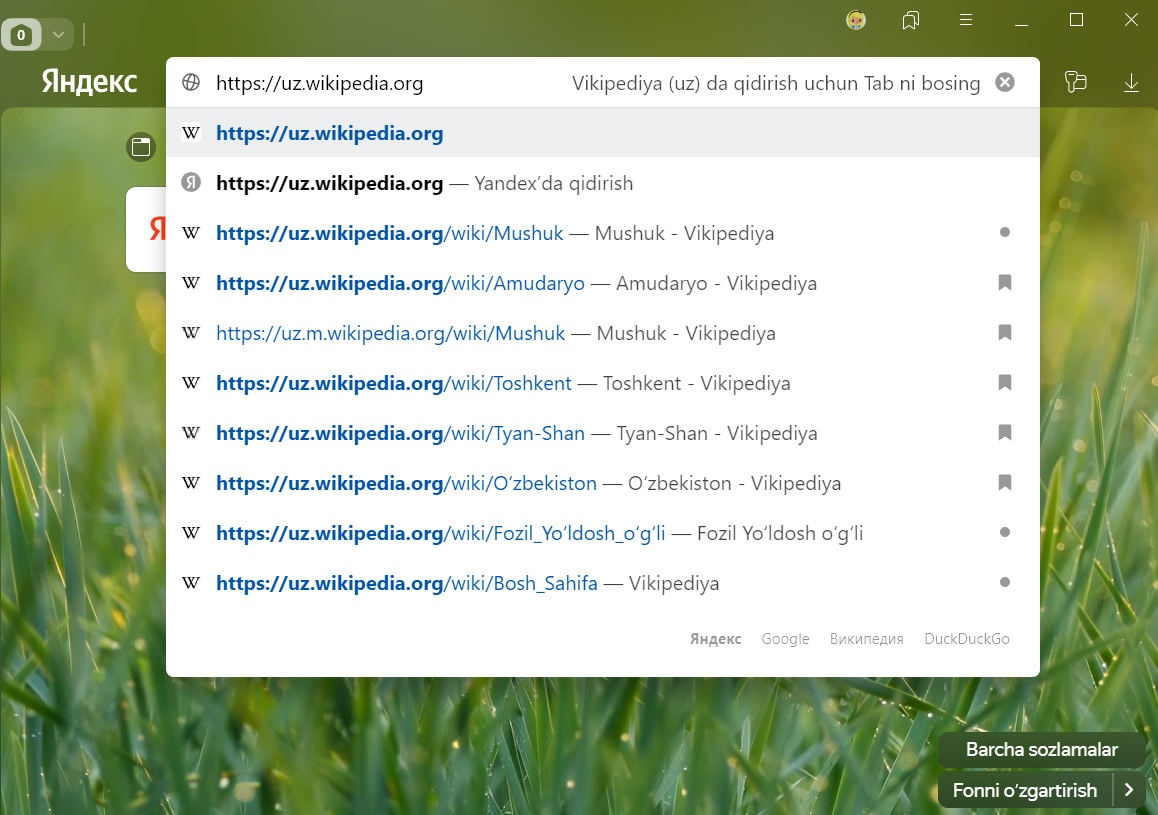
Task: Open the extensions icon beside downloads
Action: pos(1076,83)
